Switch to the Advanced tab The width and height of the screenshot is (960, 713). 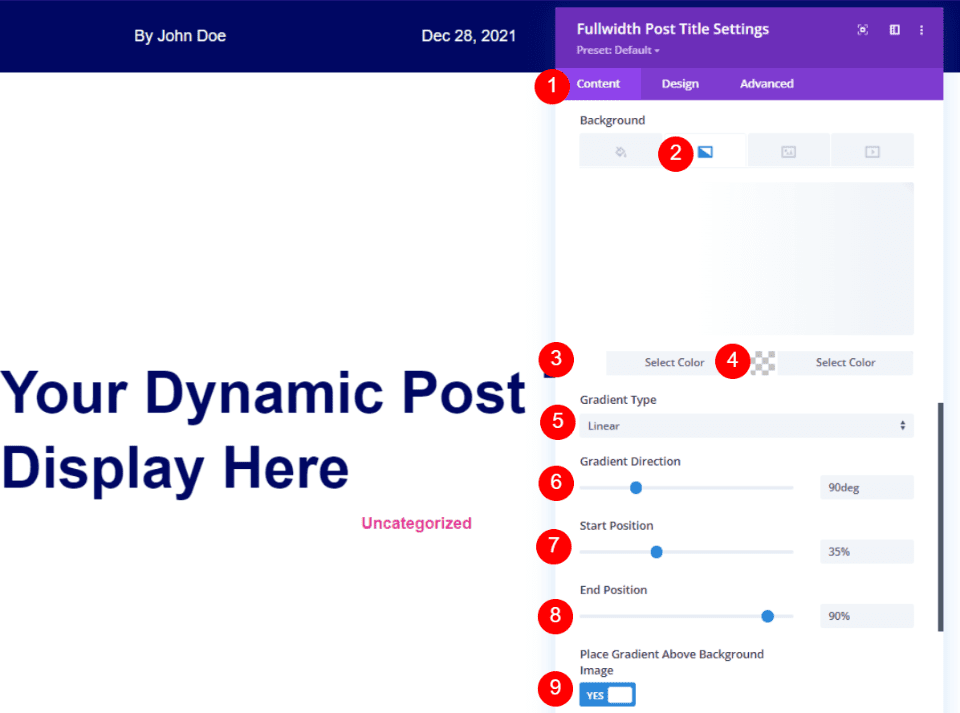point(766,83)
